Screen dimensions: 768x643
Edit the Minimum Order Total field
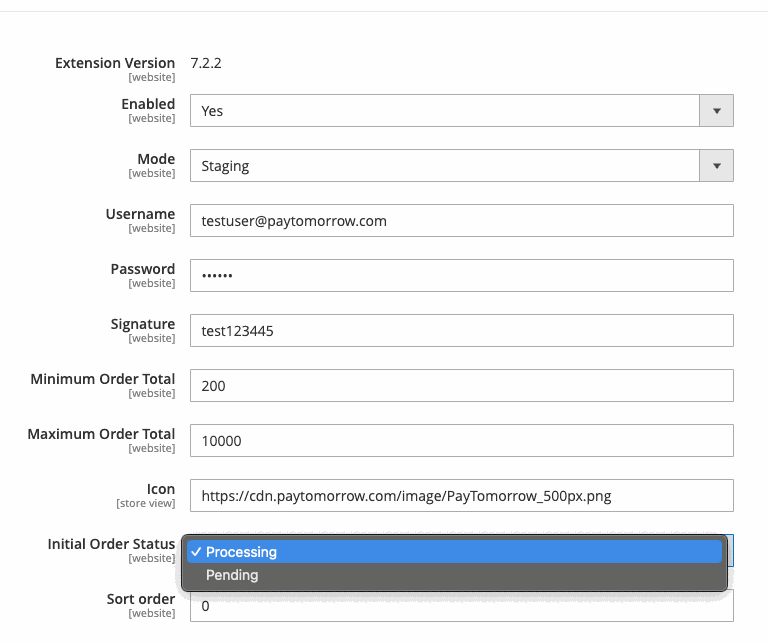(462, 385)
